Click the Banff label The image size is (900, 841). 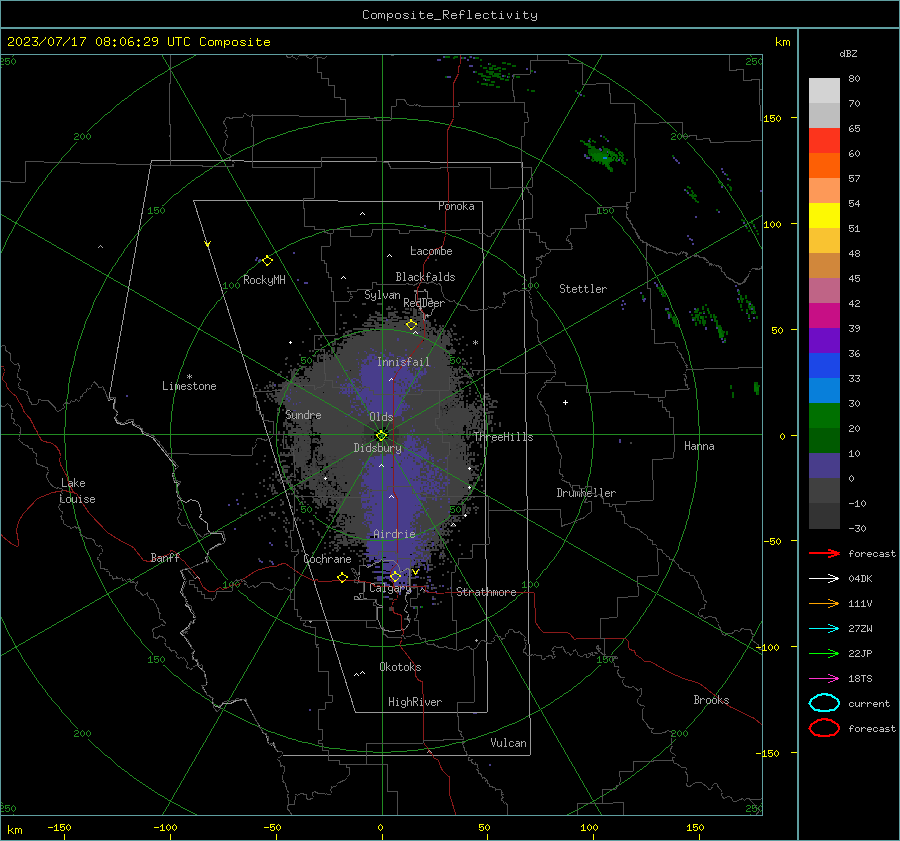(165, 557)
